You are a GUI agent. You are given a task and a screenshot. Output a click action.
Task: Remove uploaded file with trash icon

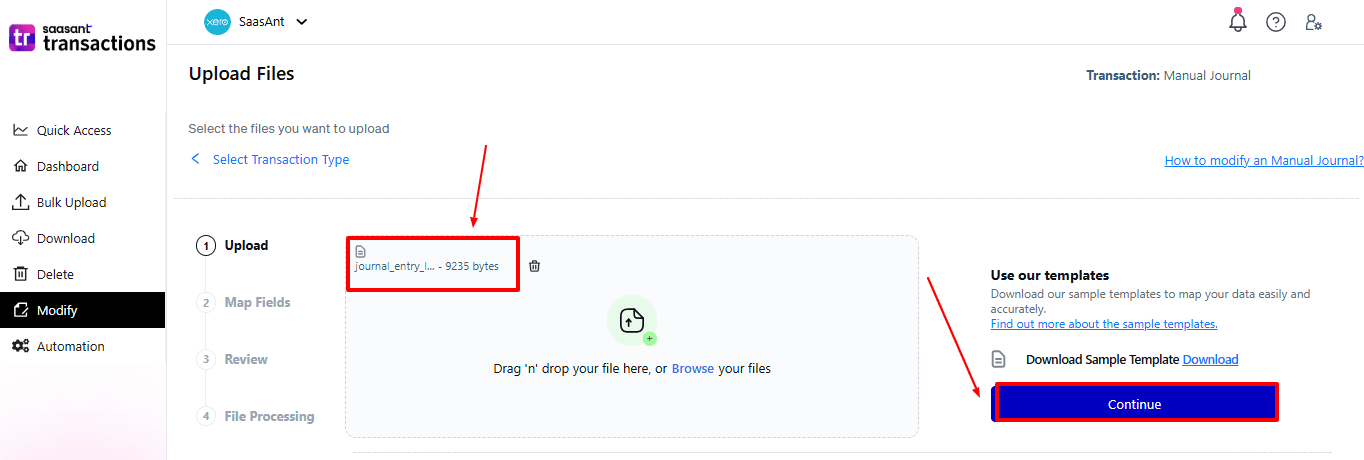click(535, 266)
